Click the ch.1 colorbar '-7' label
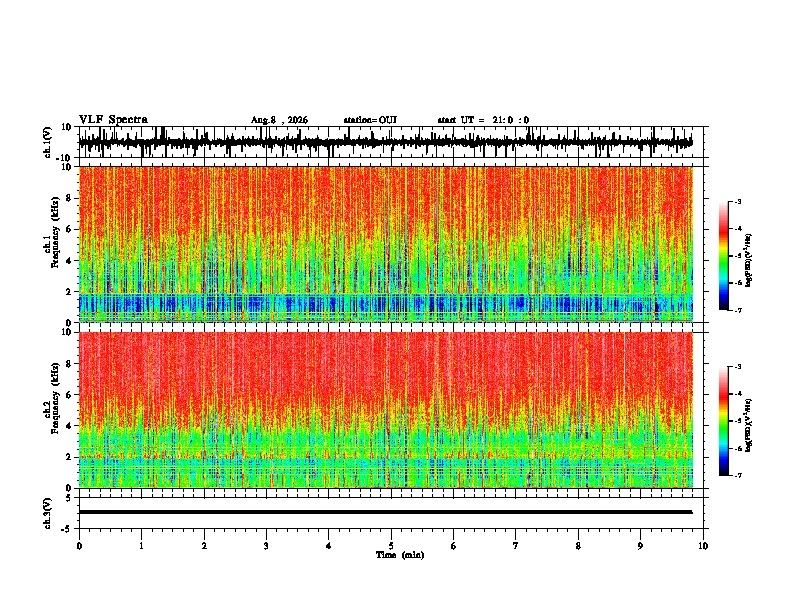This screenshot has height=612, width=792. coord(738,310)
